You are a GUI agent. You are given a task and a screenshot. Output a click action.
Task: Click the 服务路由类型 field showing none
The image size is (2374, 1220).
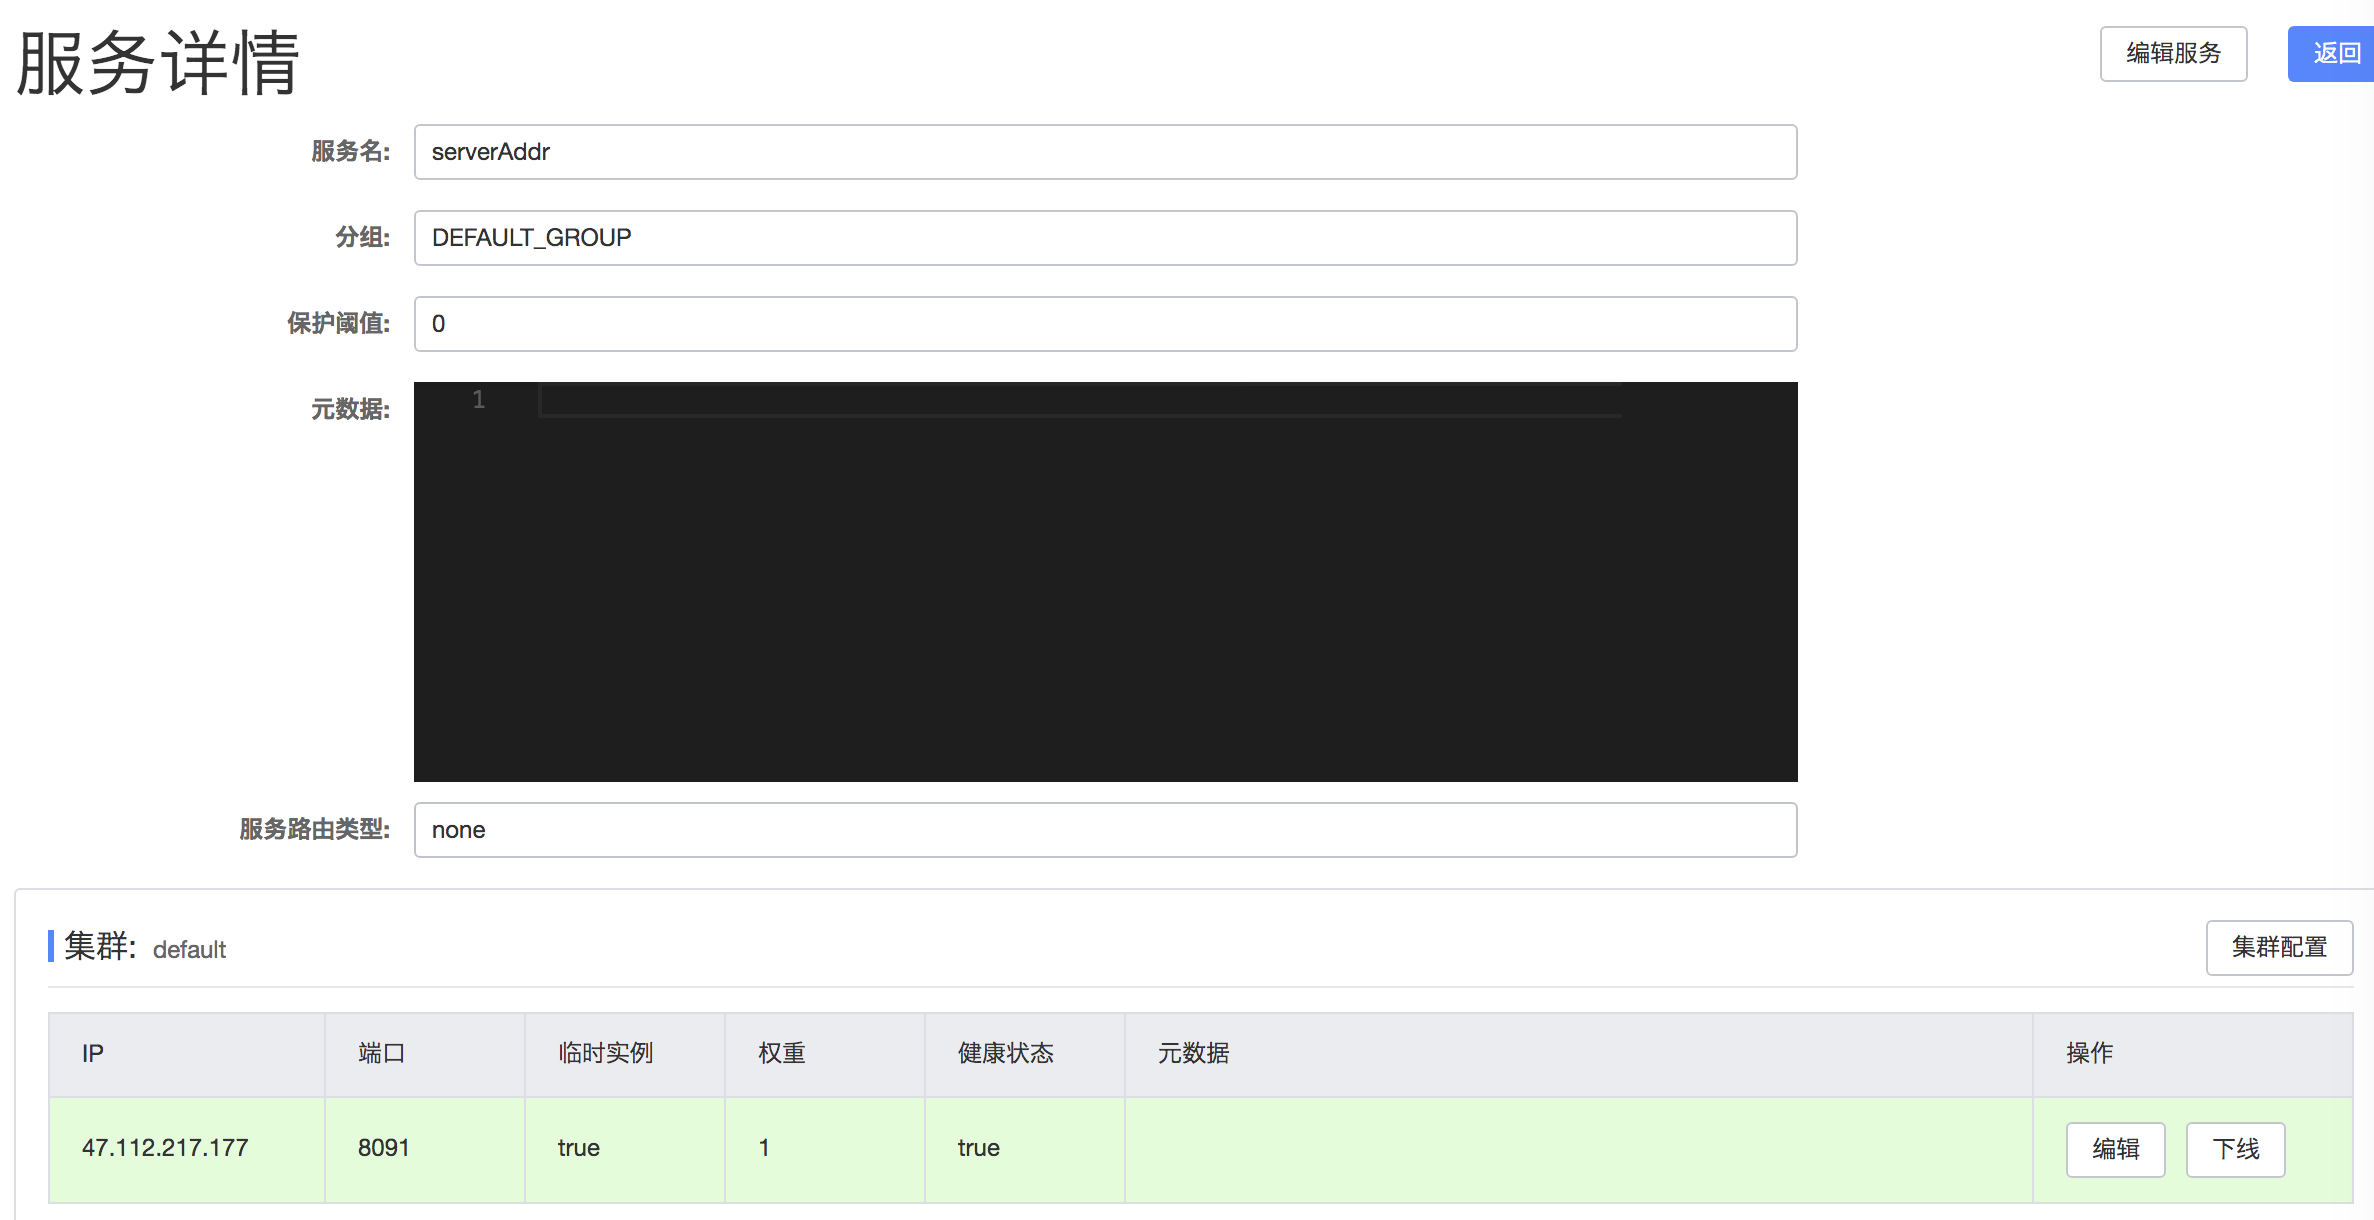[1104, 830]
